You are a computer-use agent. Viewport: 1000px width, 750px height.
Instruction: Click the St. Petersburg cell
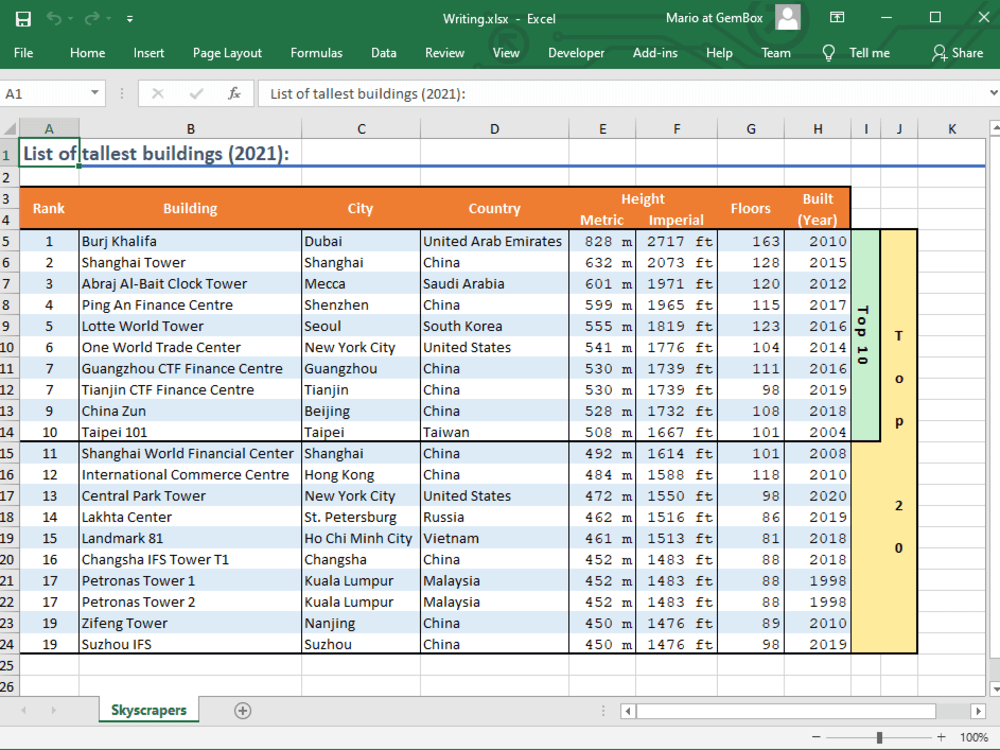[x=360, y=517]
